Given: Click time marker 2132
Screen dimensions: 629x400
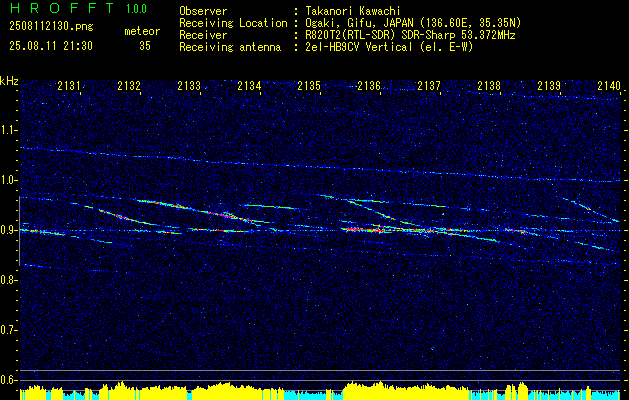Looking at the screenshot, I should click(129, 85).
